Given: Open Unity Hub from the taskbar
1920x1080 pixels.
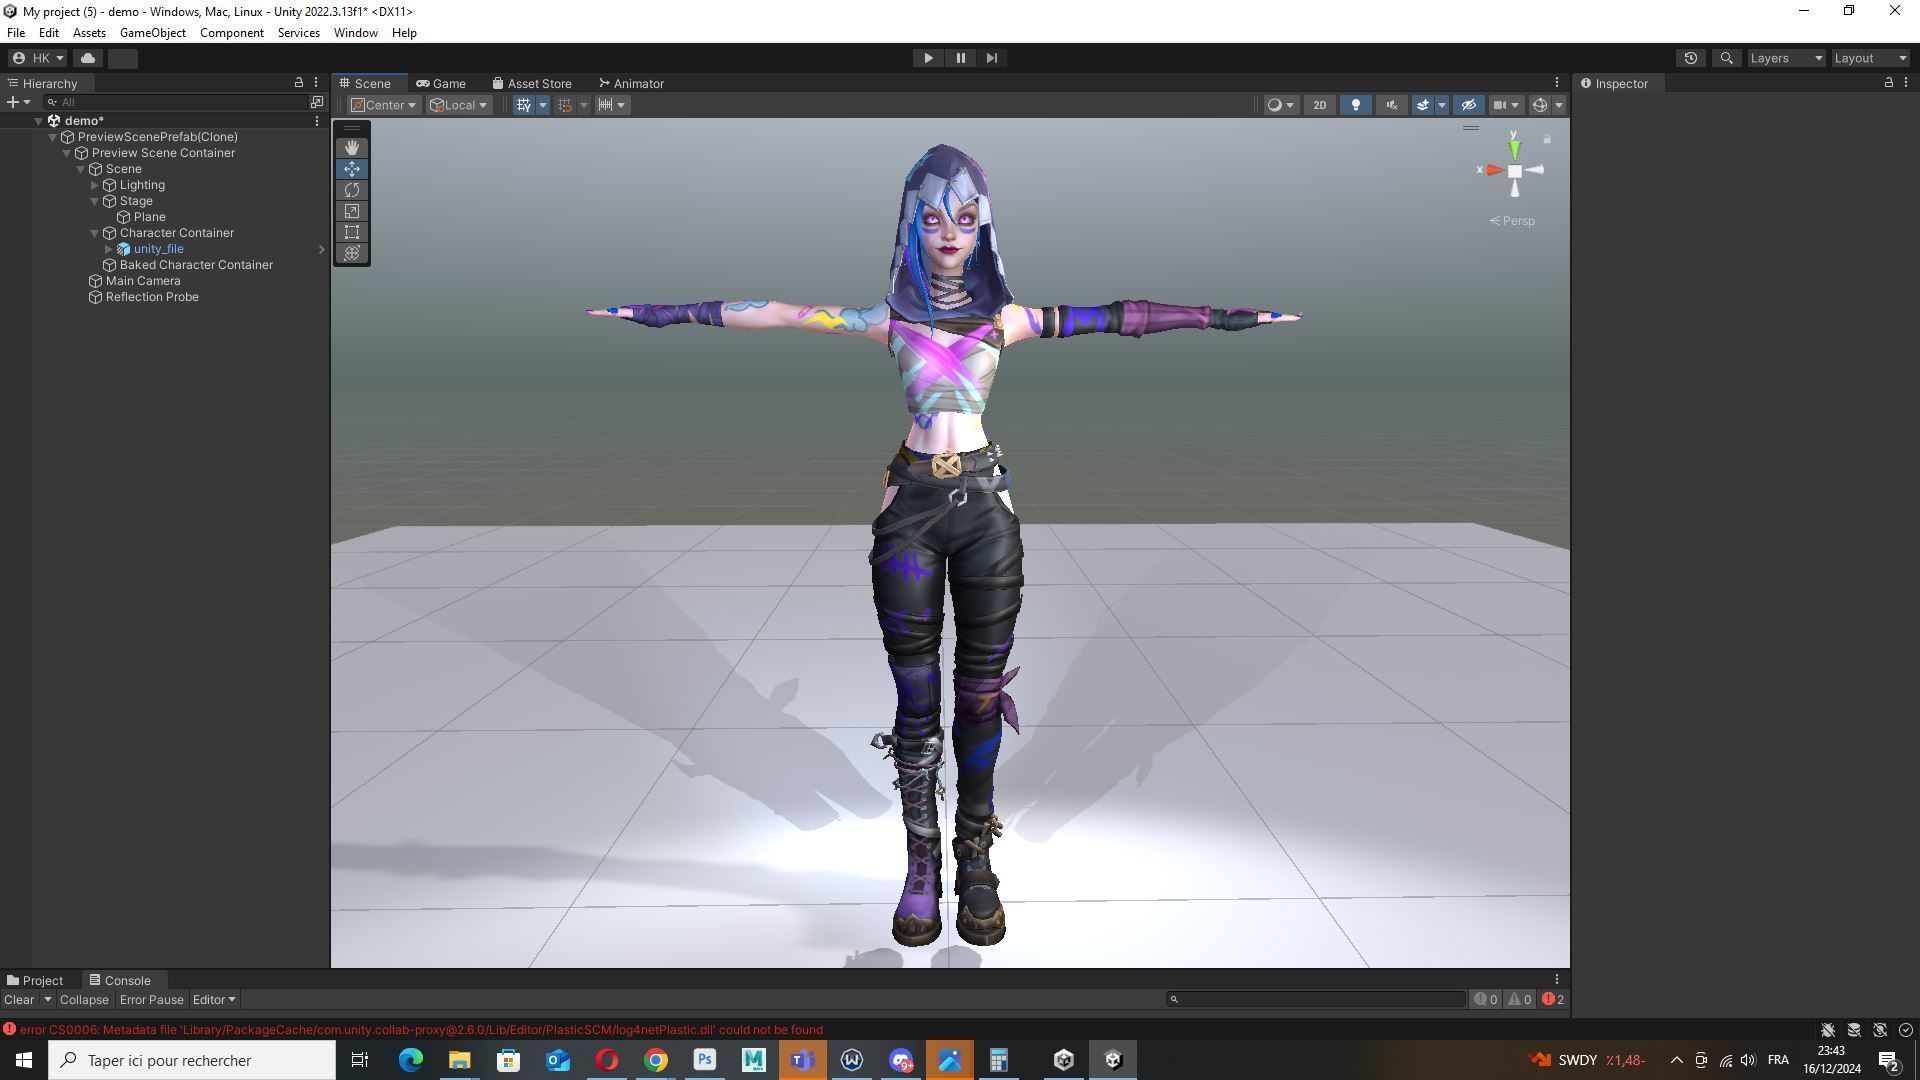Looking at the screenshot, I should point(1064,1060).
